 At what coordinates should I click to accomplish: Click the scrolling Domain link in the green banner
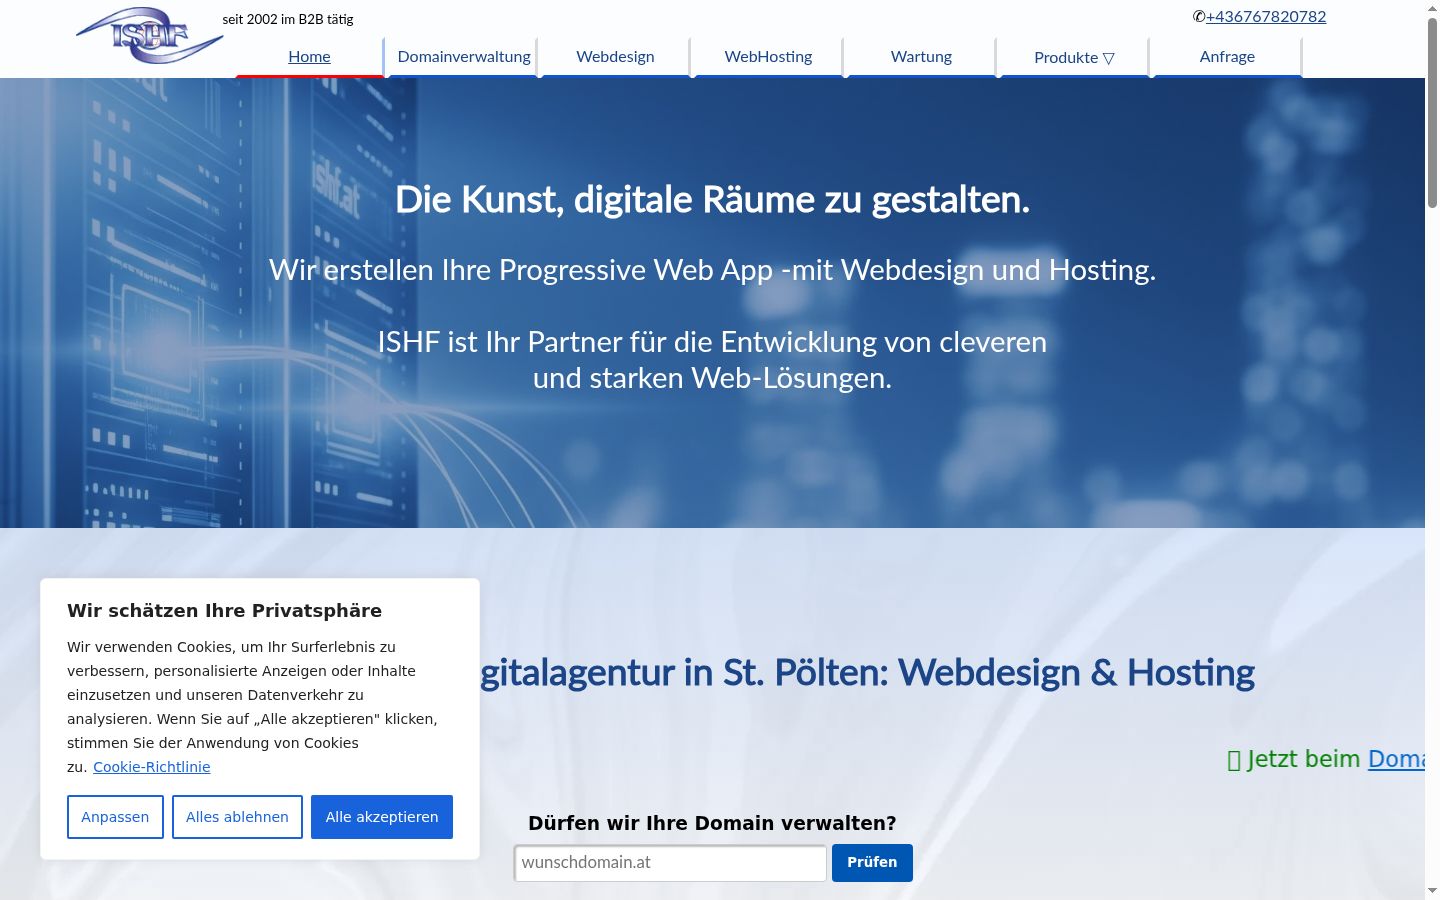[x=1396, y=759]
